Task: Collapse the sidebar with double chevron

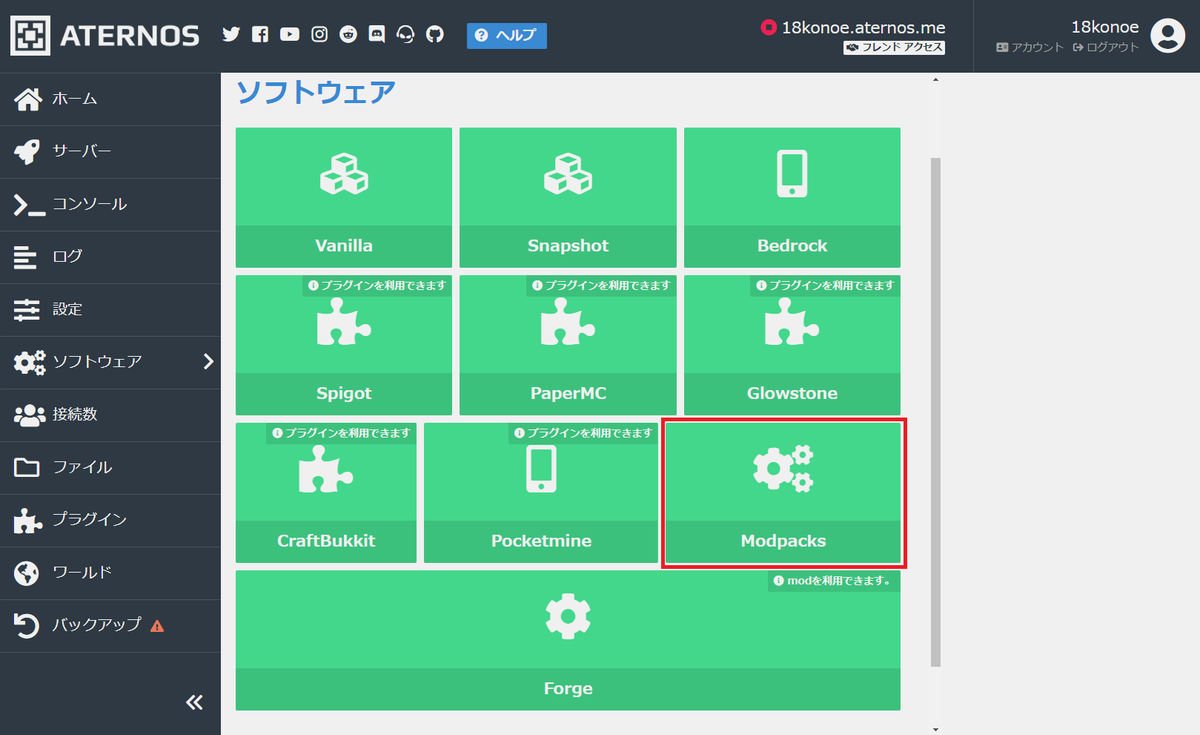Action: [x=194, y=702]
